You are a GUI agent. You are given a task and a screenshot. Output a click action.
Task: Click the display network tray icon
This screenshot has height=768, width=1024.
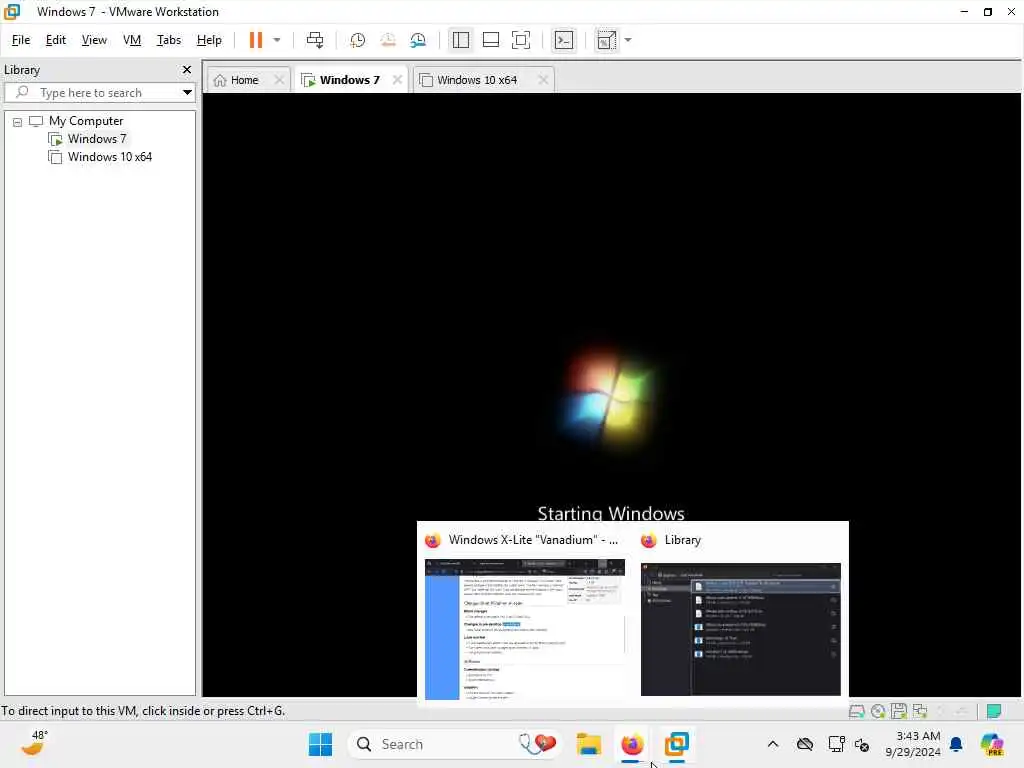pos(836,744)
